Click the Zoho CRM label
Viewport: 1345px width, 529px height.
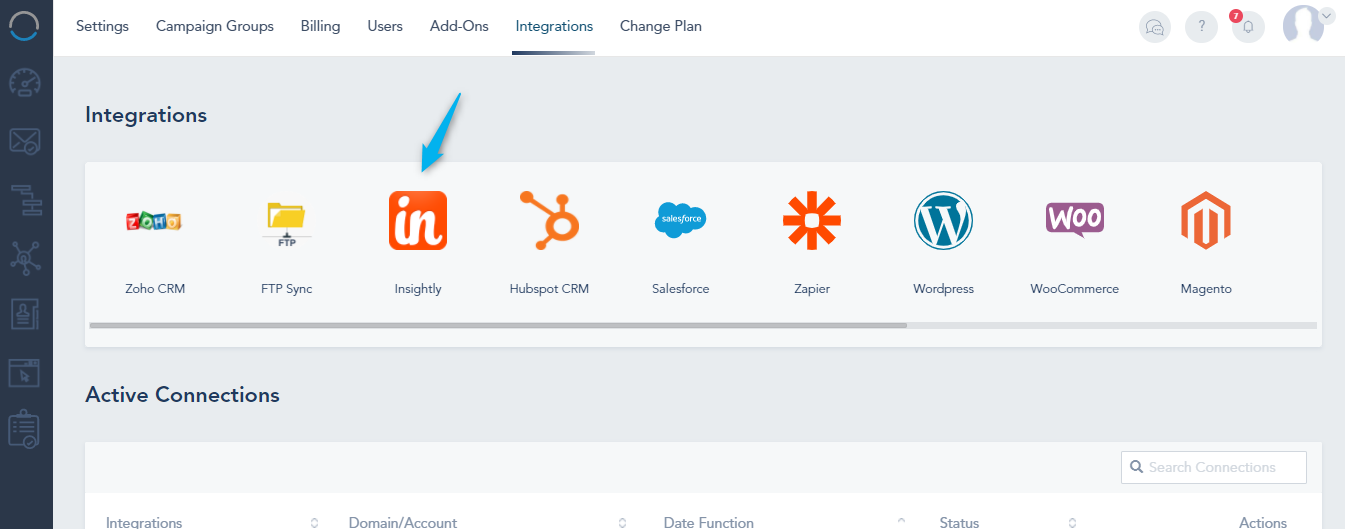click(x=155, y=288)
